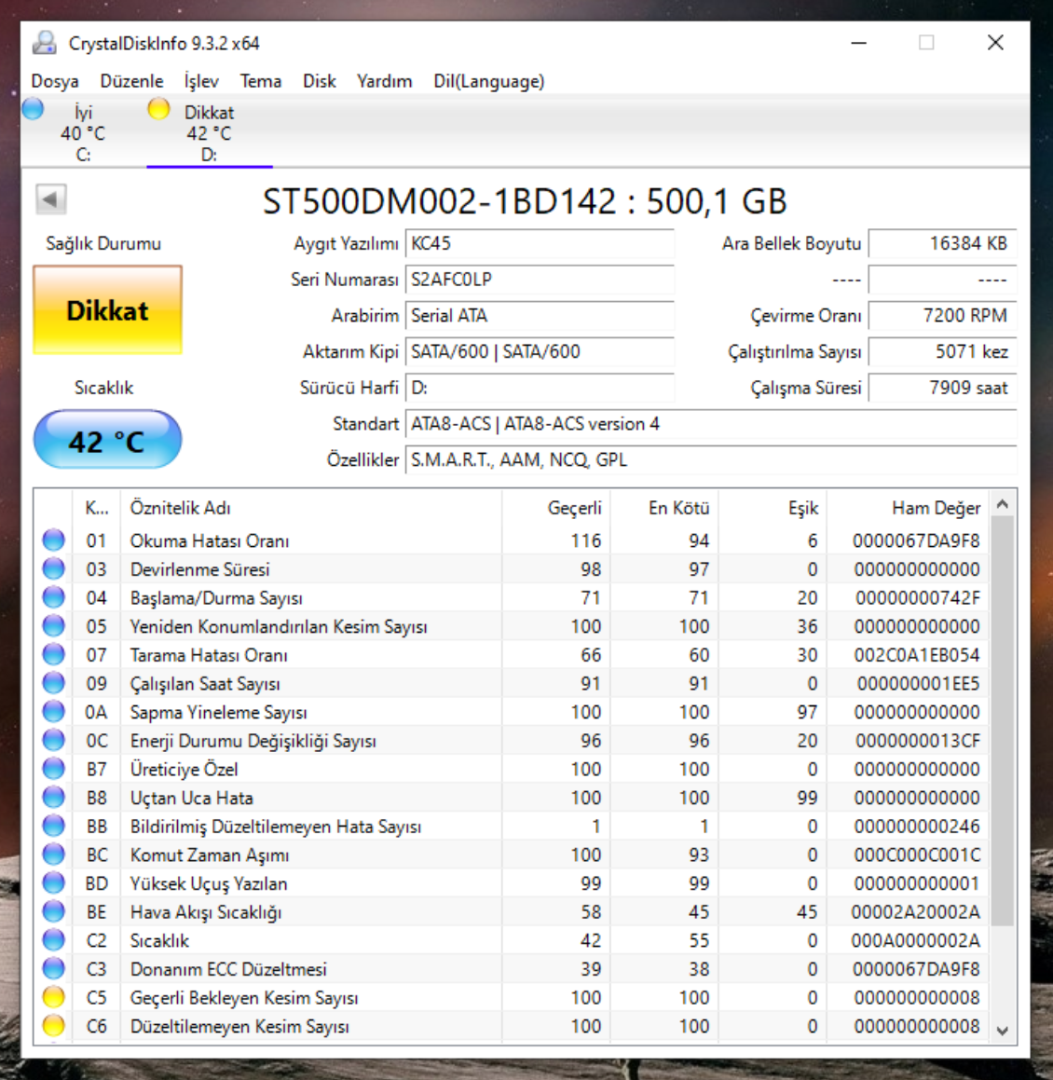Click the 42 °C temperature button
This screenshot has width=1053, height=1080.
[x=107, y=439]
